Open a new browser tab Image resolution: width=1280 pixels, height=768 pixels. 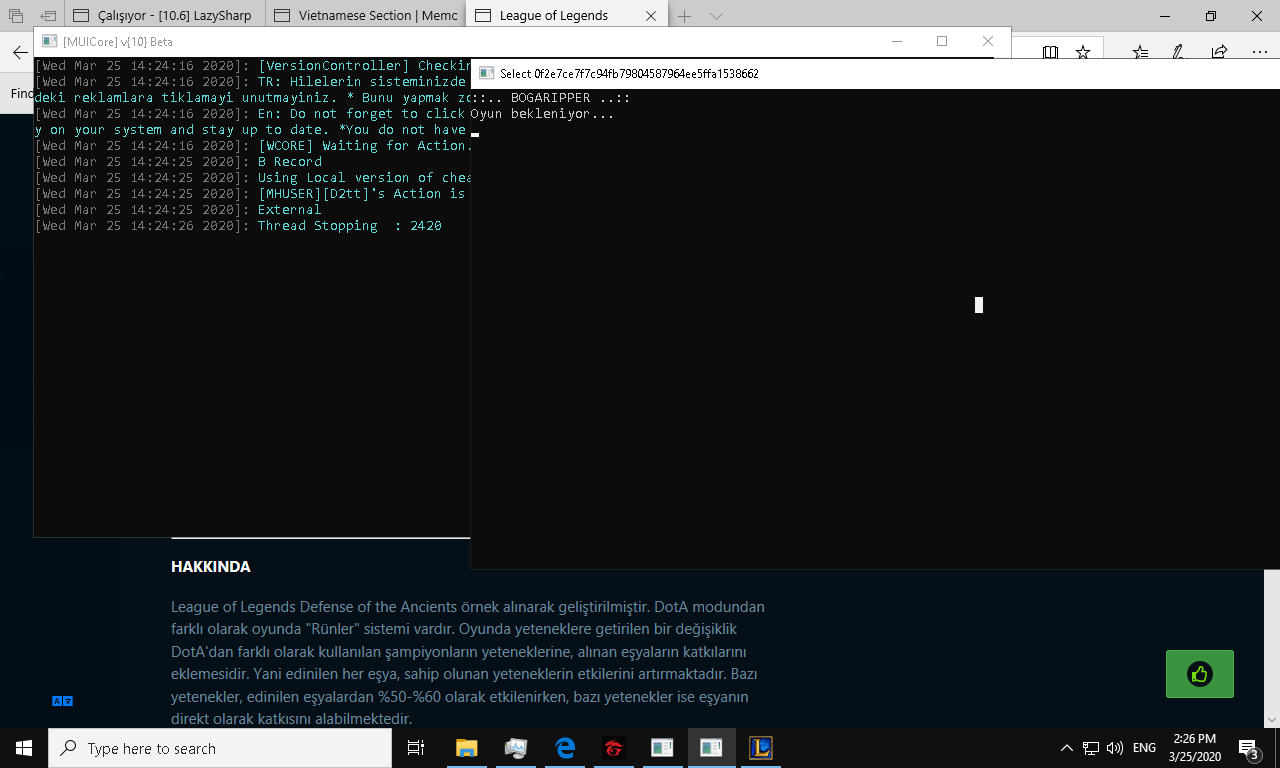(685, 16)
